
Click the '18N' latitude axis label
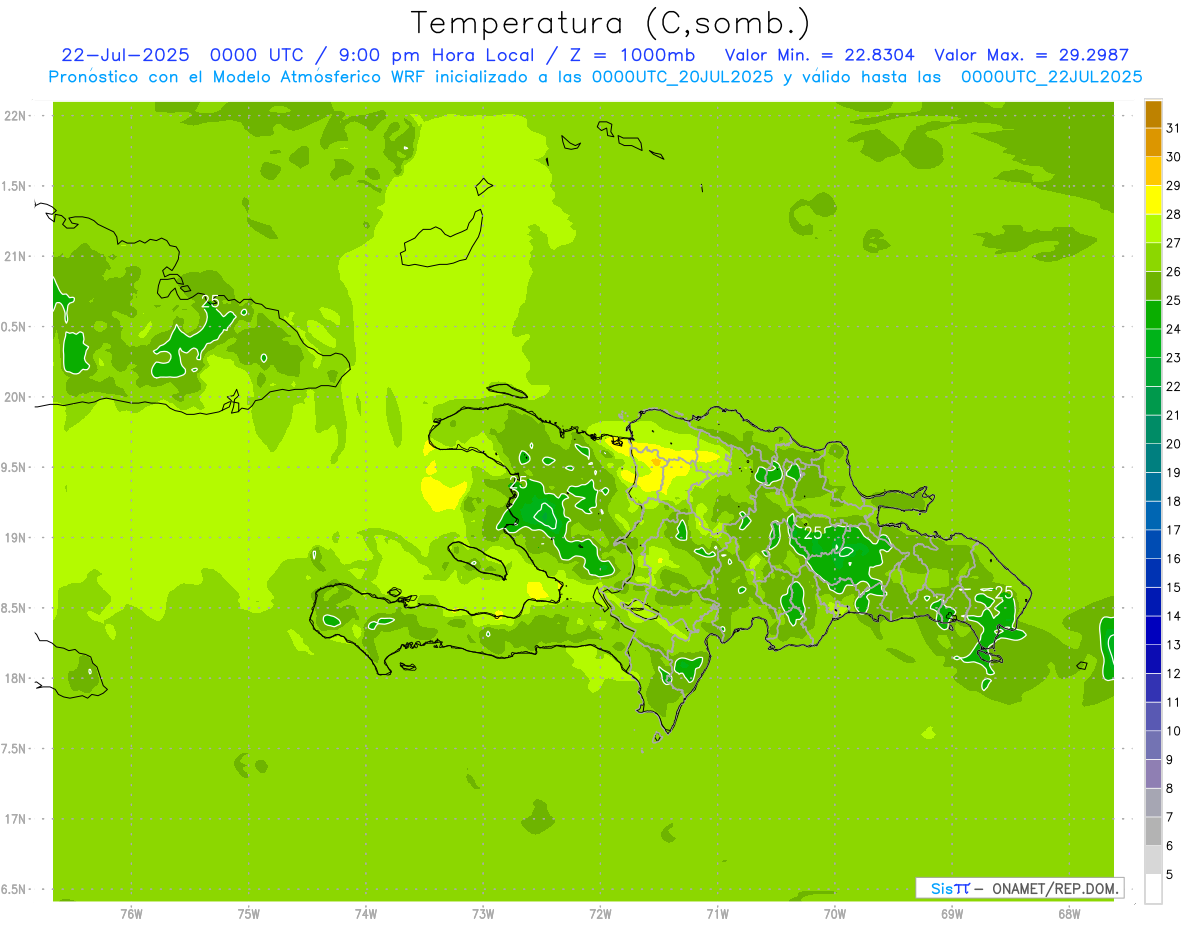click(16, 678)
